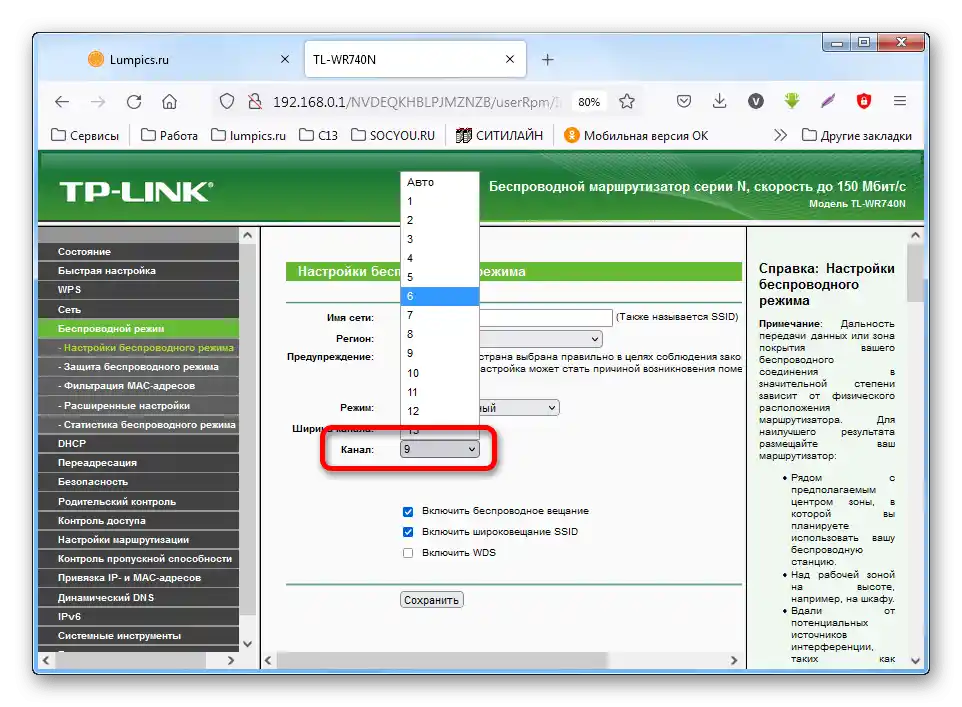Open the SOCYOU.RU bookmark folder

tap(393, 136)
